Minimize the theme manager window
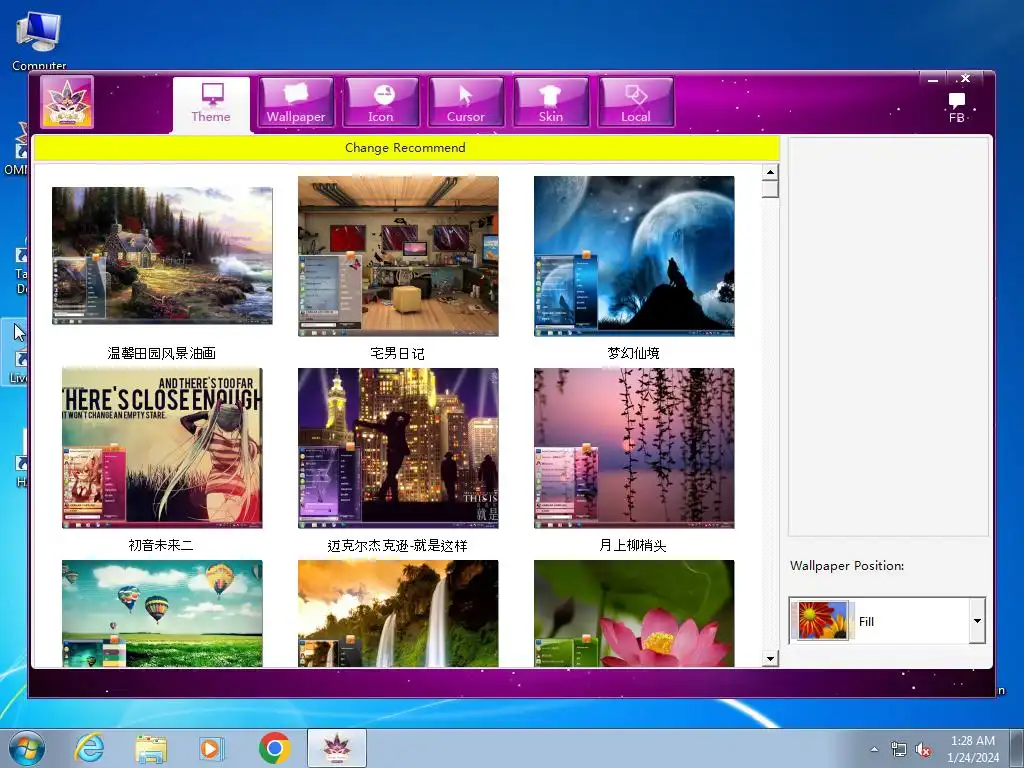 pyautogui.click(x=933, y=80)
